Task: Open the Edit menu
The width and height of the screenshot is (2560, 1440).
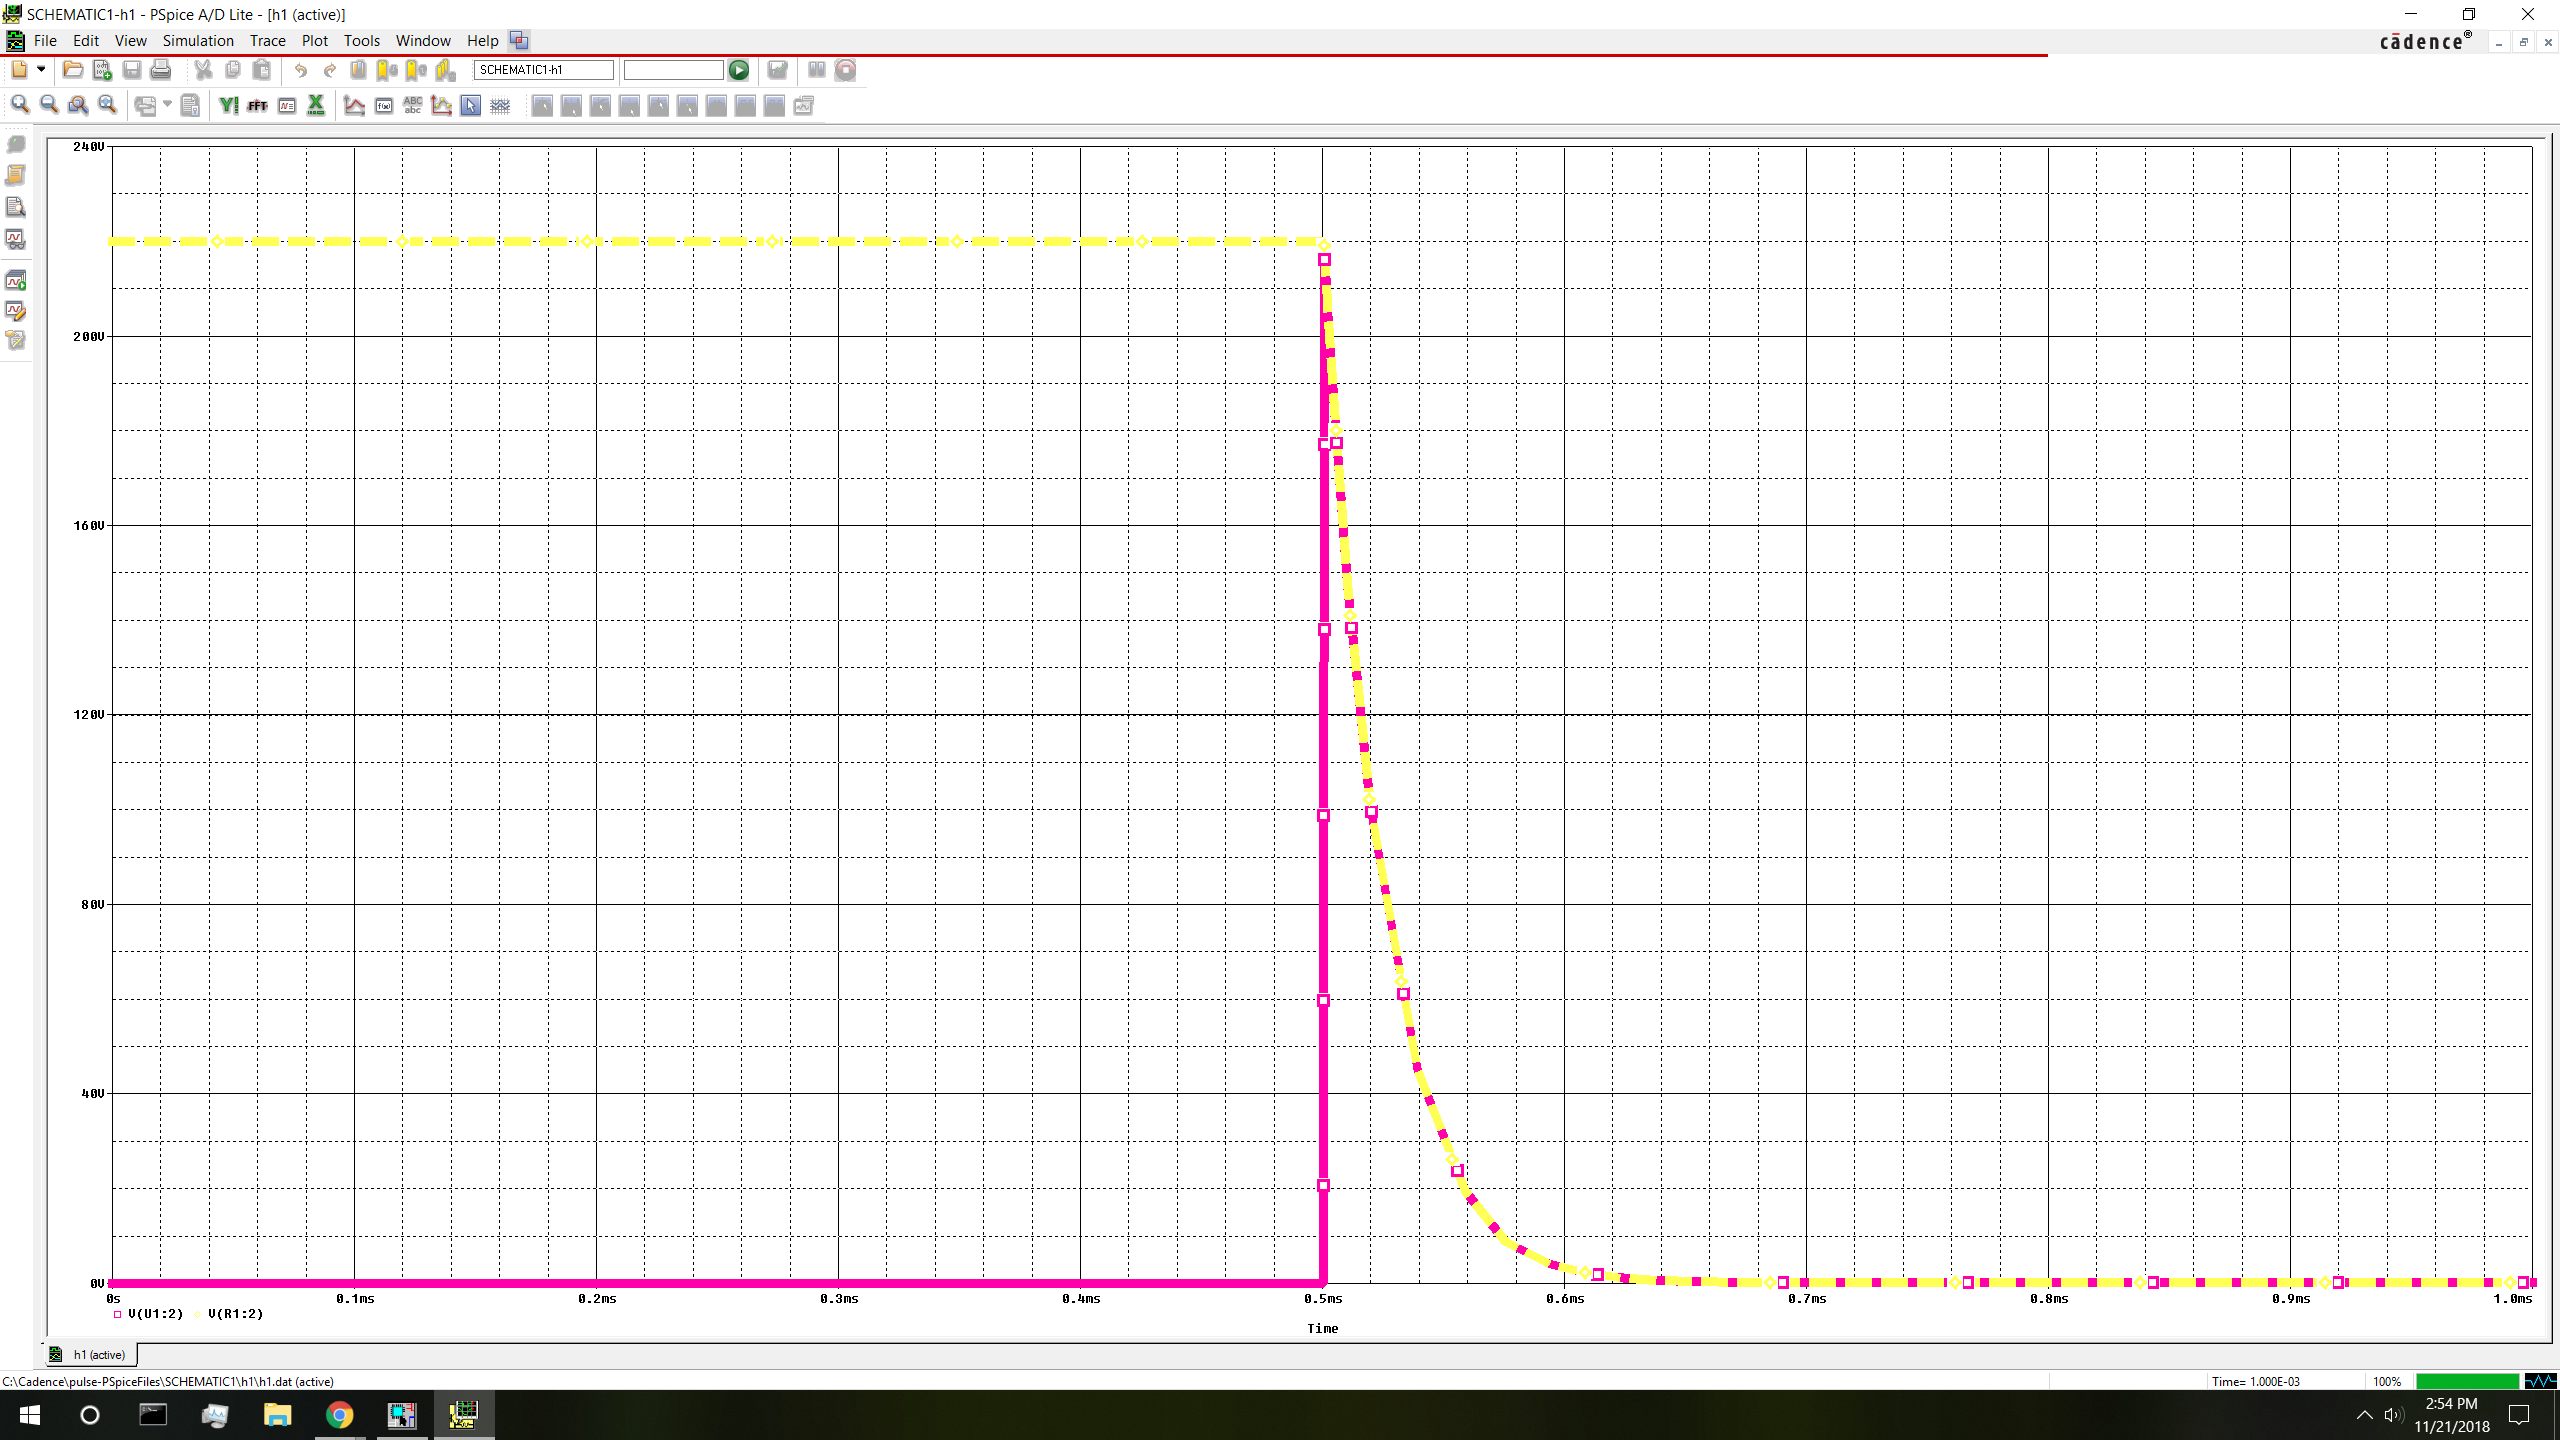Action: [86, 41]
